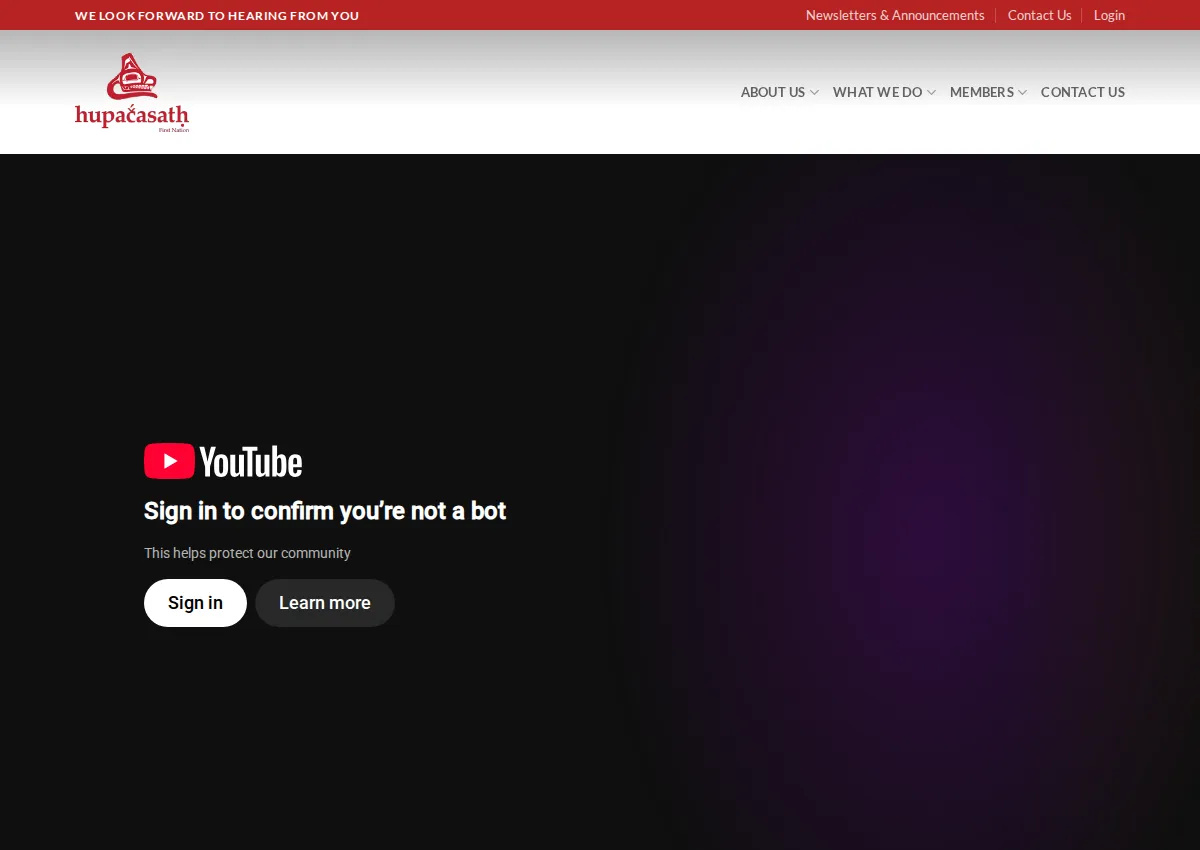Expand the Members menu chevron
This screenshot has height=850, width=1200.
point(1022,92)
